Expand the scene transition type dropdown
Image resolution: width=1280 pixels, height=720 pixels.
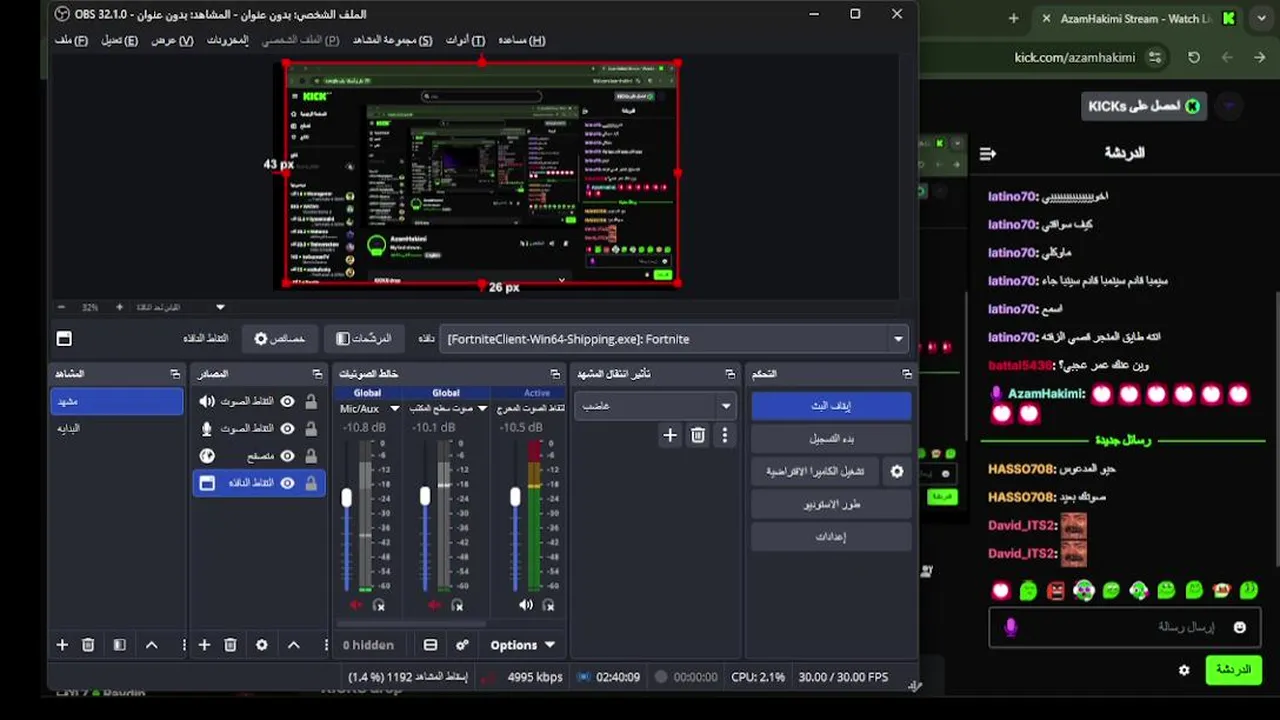(725, 406)
